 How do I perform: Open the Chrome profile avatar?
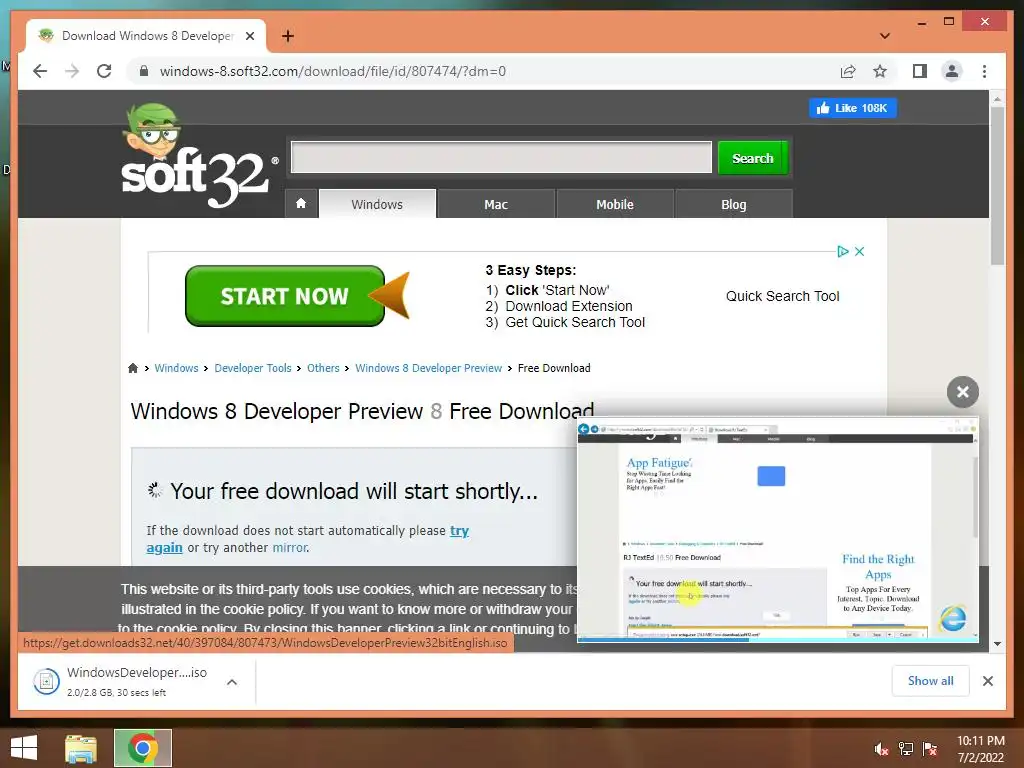(x=952, y=71)
